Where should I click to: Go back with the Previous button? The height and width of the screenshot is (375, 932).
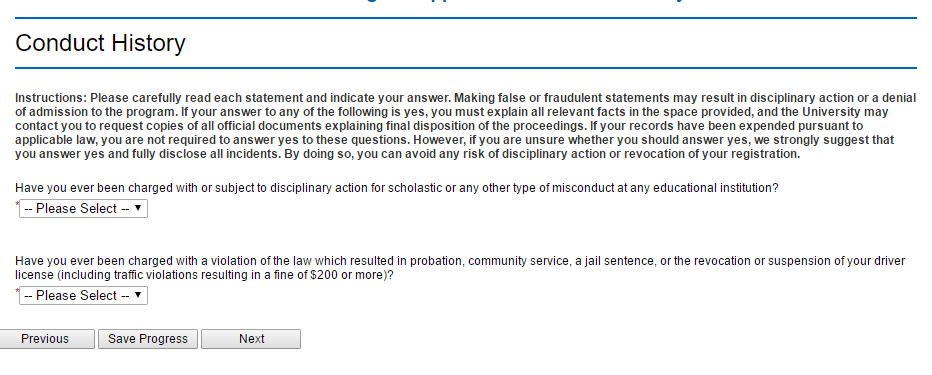(x=45, y=339)
